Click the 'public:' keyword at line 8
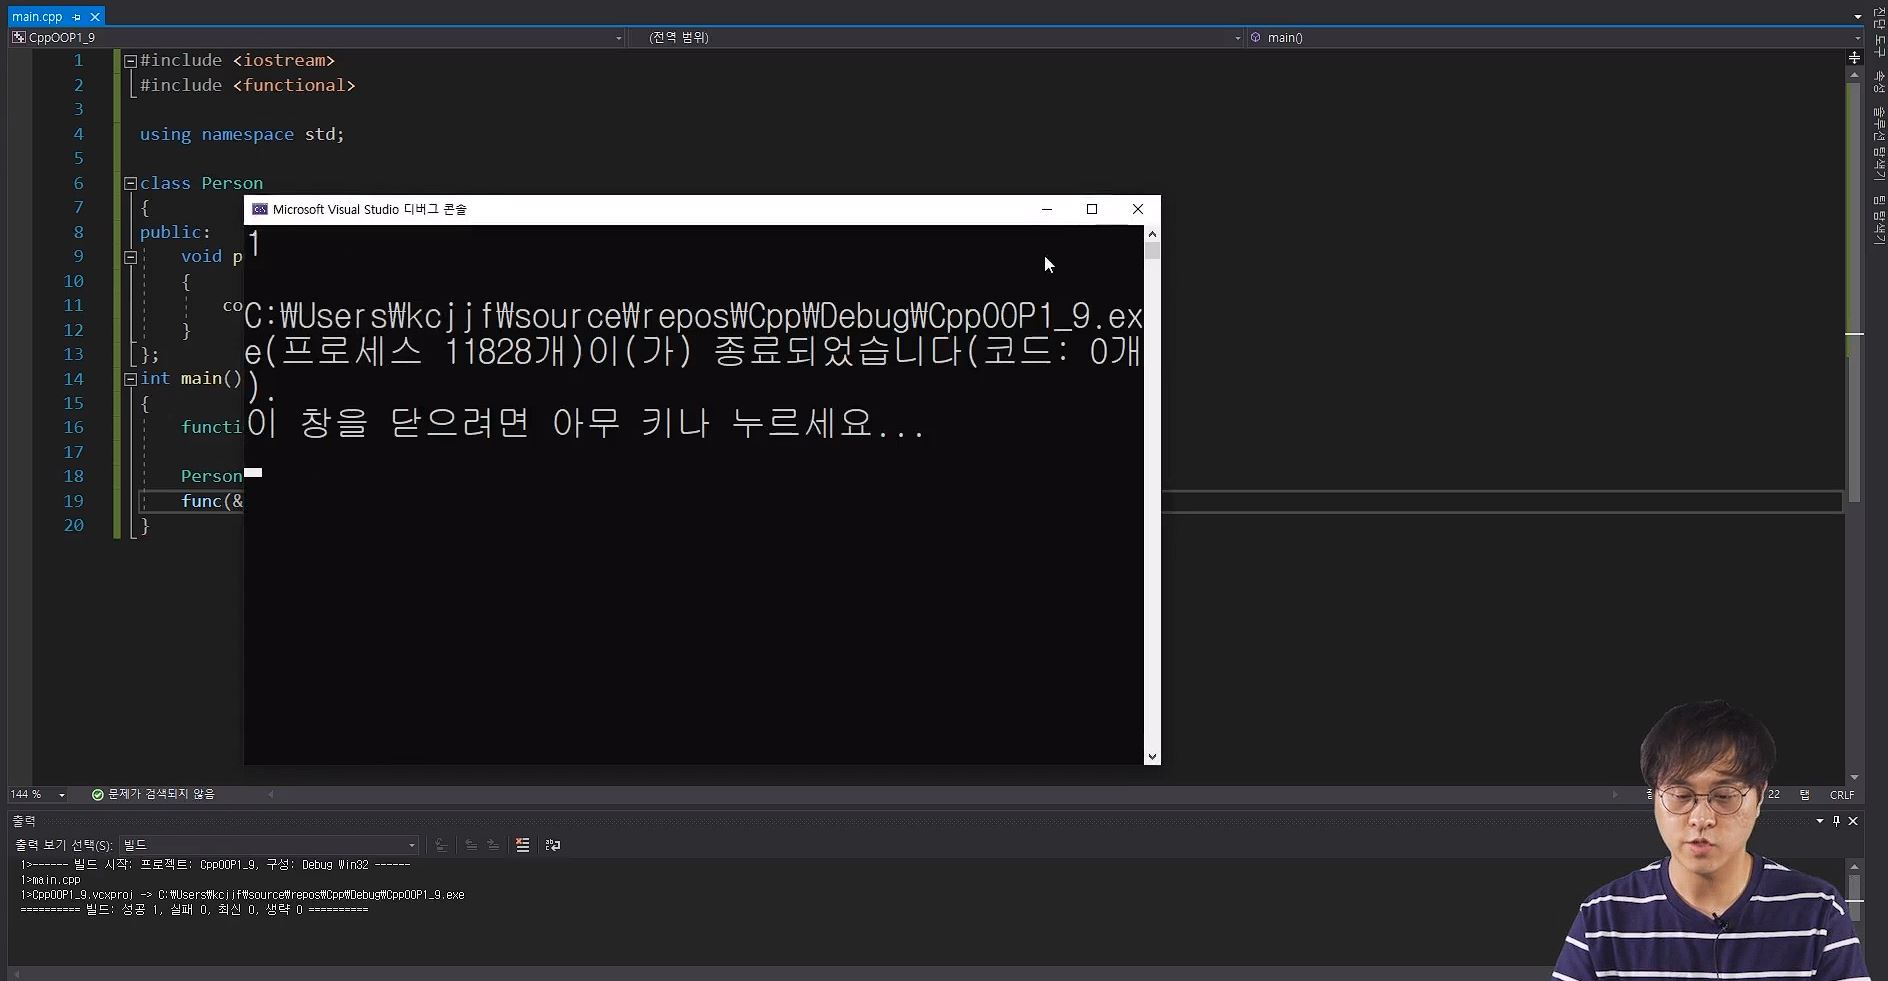1888x981 pixels. pos(176,232)
